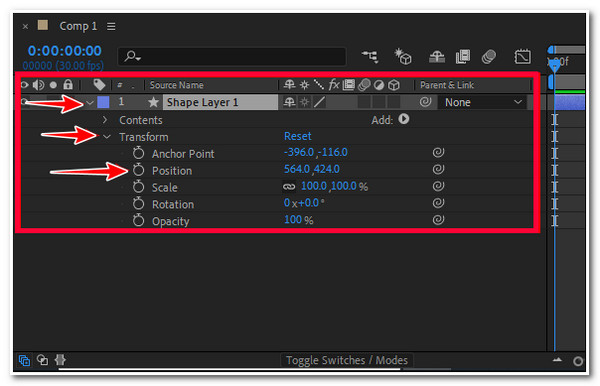Screen dimensions: 600x386
Task: Use the Opacity property pick whip
Action: [438, 220]
